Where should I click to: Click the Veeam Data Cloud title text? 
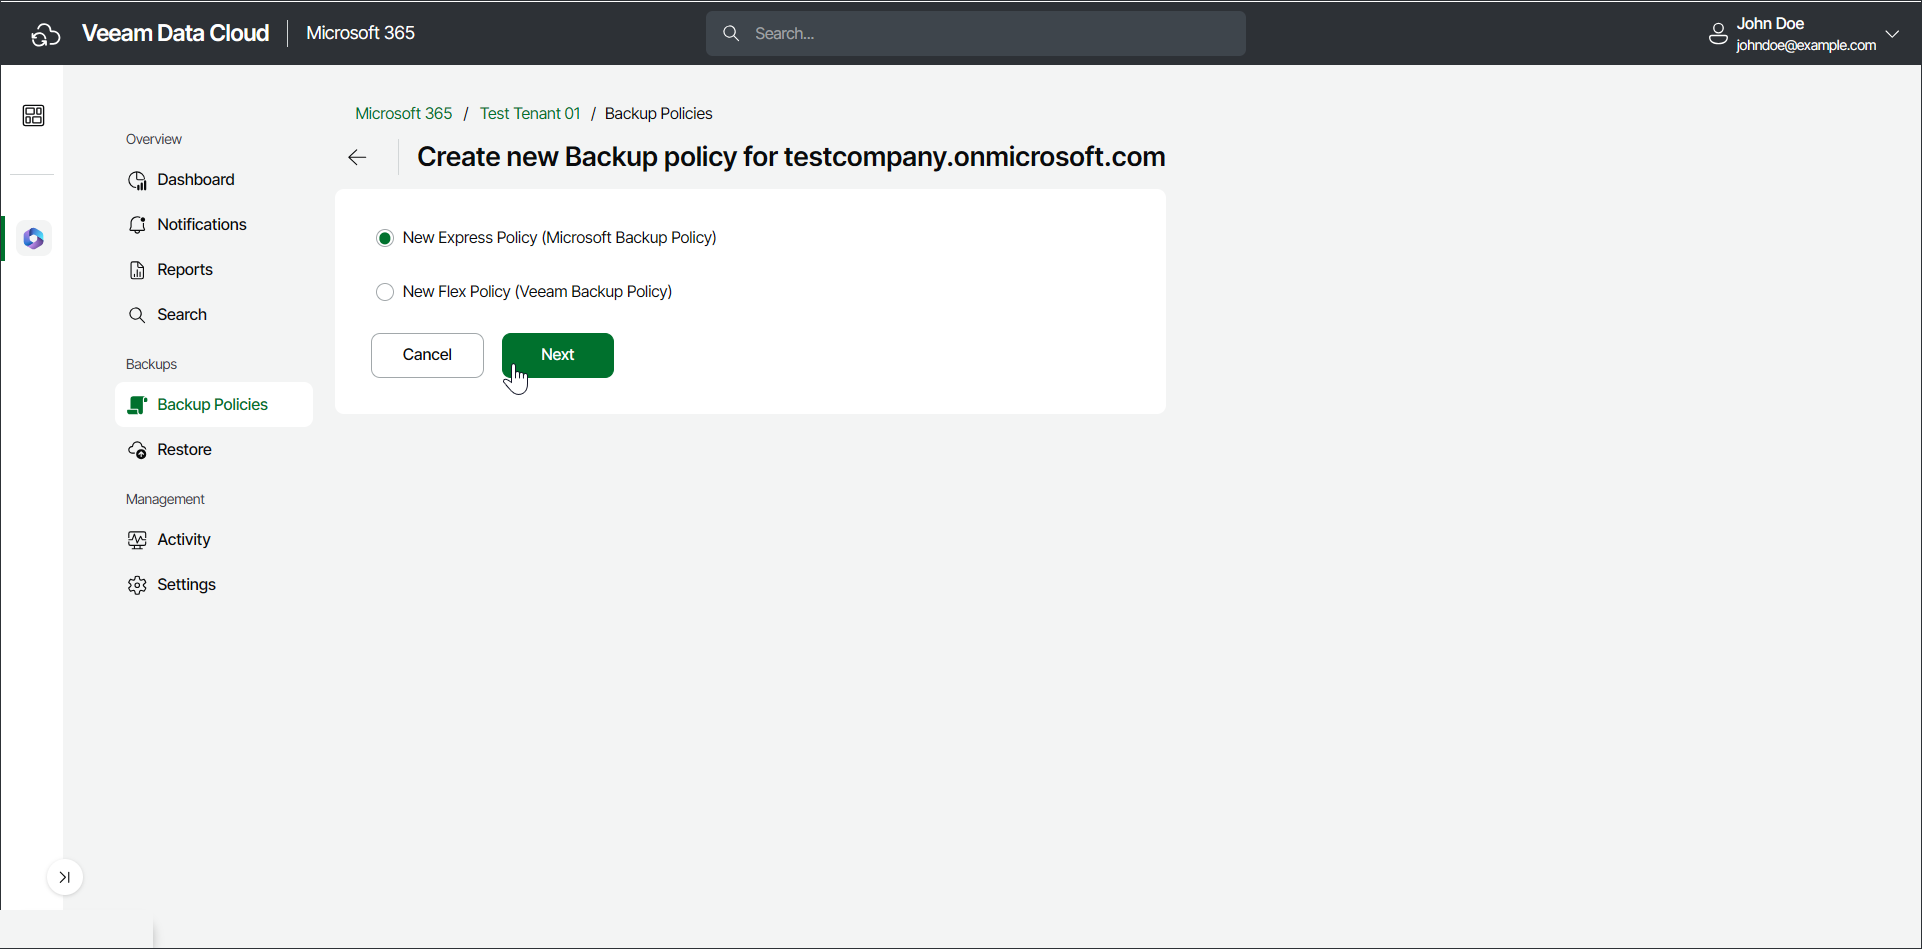(x=175, y=33)
